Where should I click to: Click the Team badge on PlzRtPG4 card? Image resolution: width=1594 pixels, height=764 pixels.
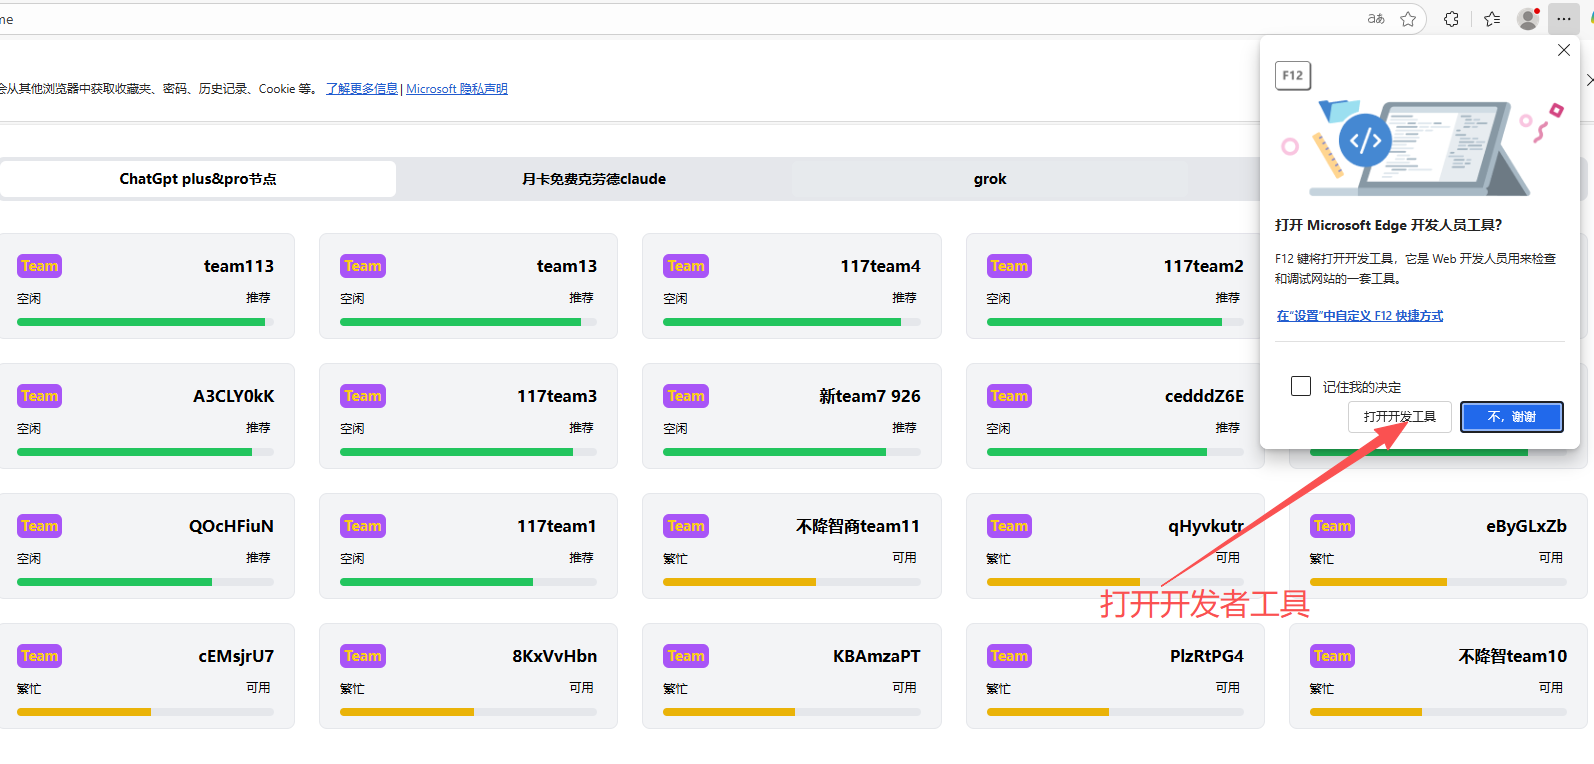click(x=1009, y=656)
